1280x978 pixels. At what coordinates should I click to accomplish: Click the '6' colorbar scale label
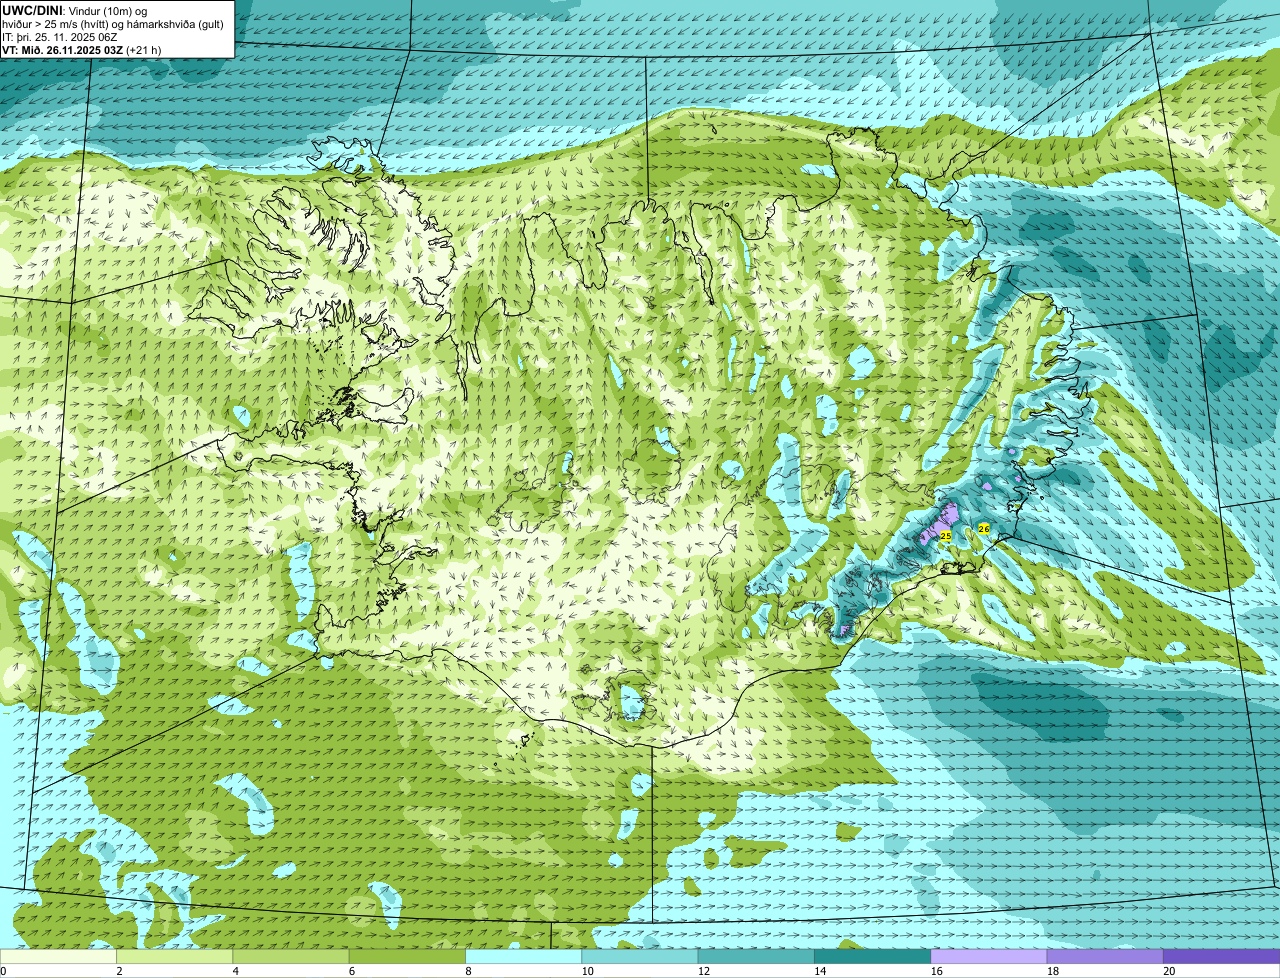click(352, 971)
